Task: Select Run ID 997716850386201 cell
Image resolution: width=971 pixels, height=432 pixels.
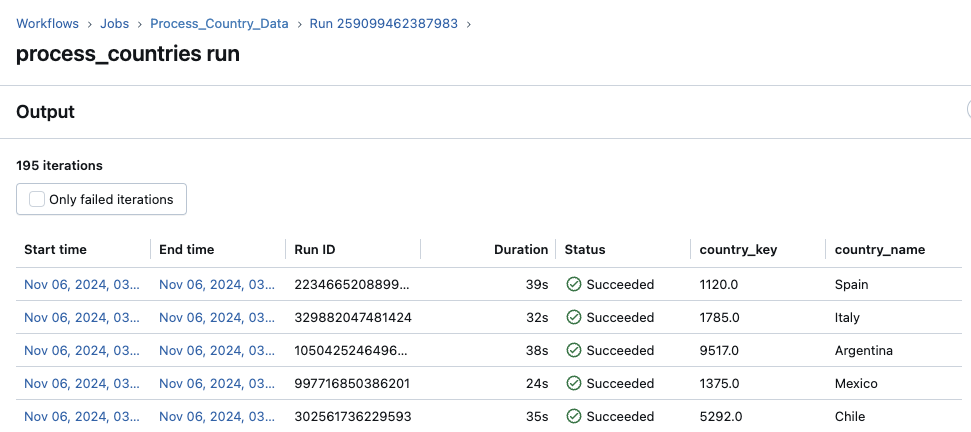Action: (351, 384)
